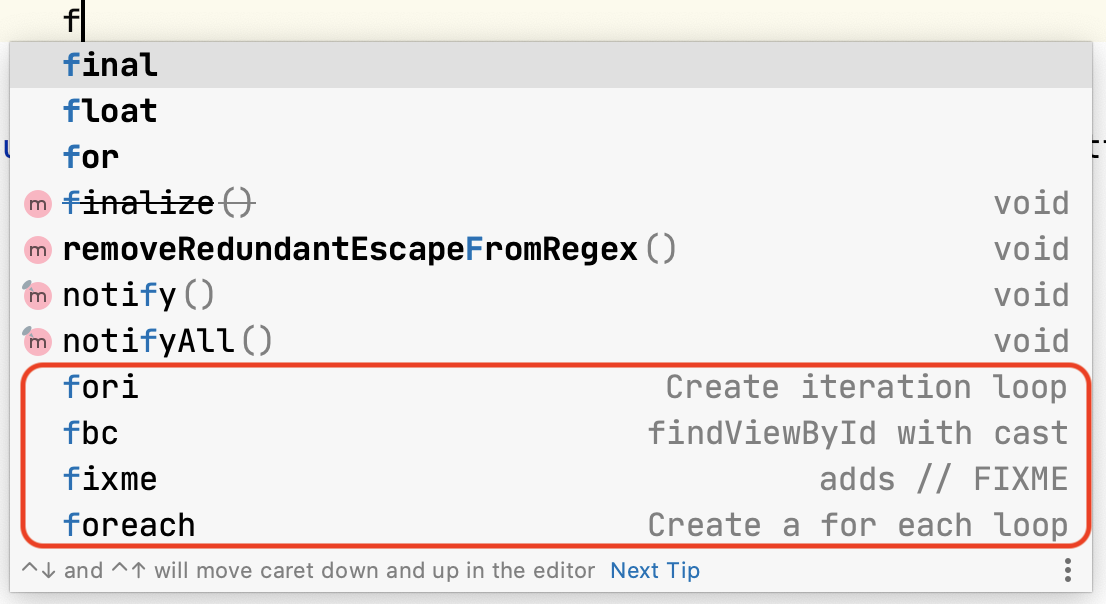Select the deprecated finalize() method entry
The width and height of the screenshot is (1106, 604).
[160, 204]
